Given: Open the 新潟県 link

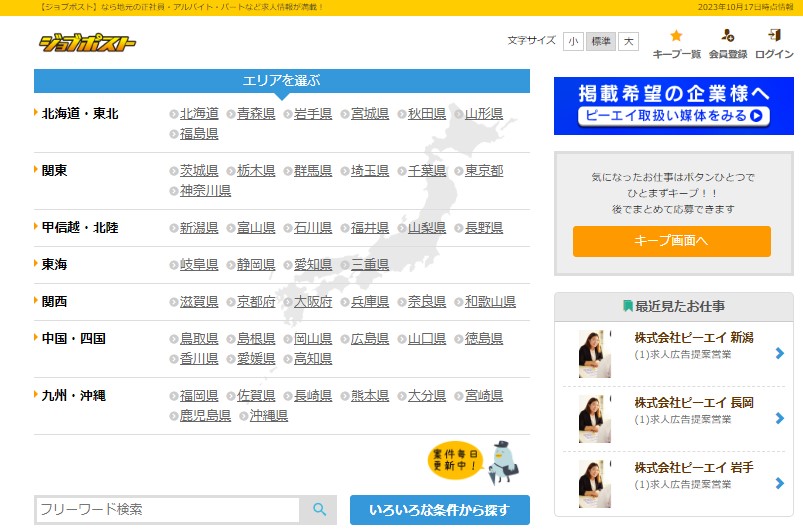Looking at the screenshot, I should [199, 227].
